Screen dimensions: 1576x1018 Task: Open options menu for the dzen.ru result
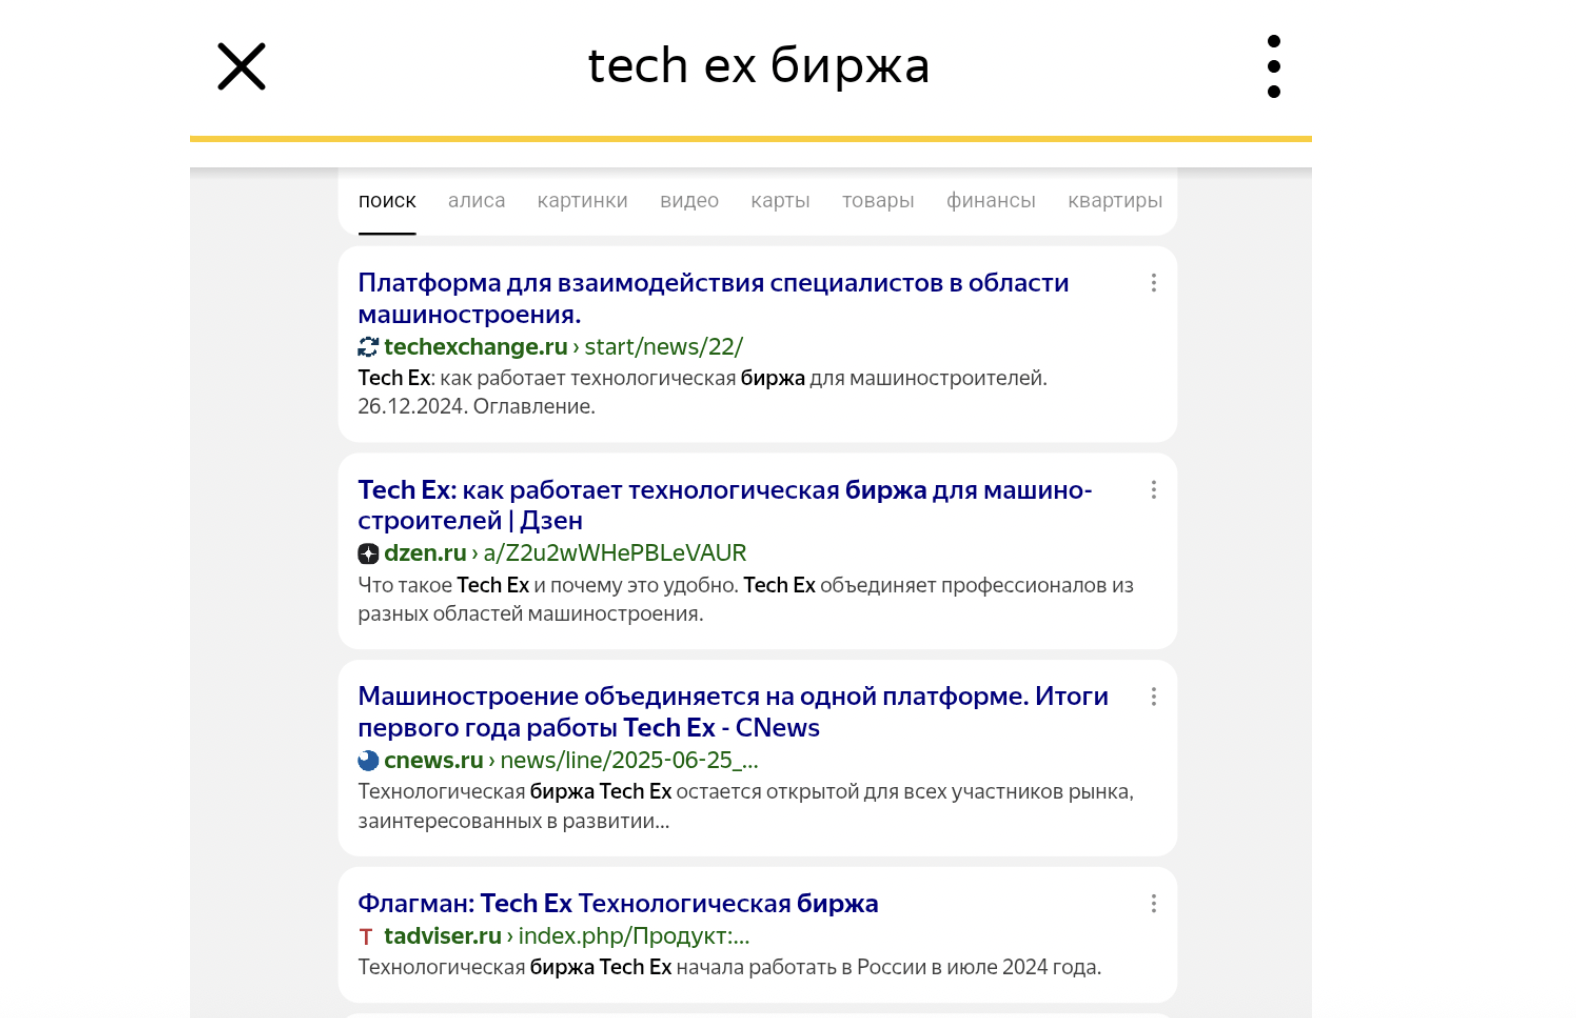click(x=1153, y=490)
